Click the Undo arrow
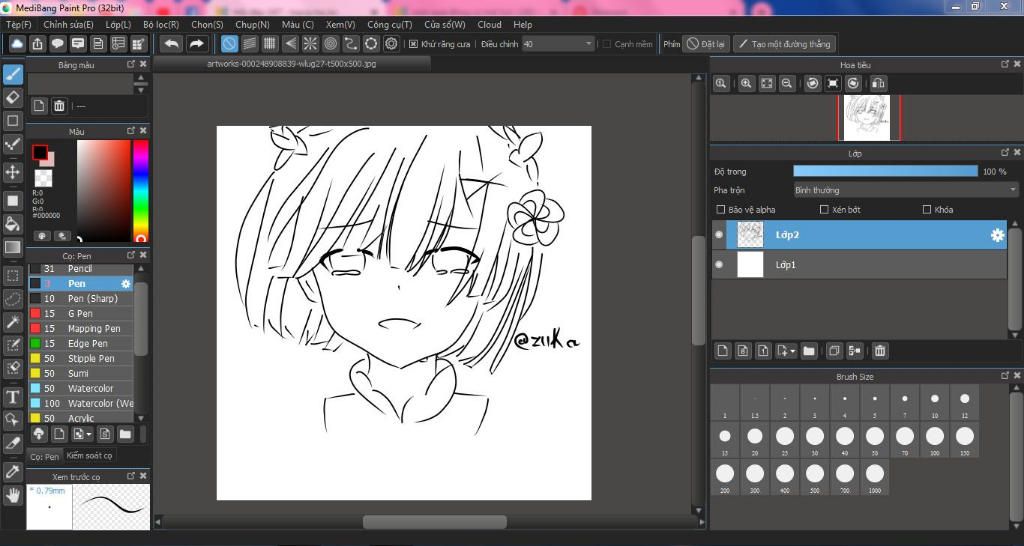This screenshot has width=1024, height=546. tap(172, 44)
